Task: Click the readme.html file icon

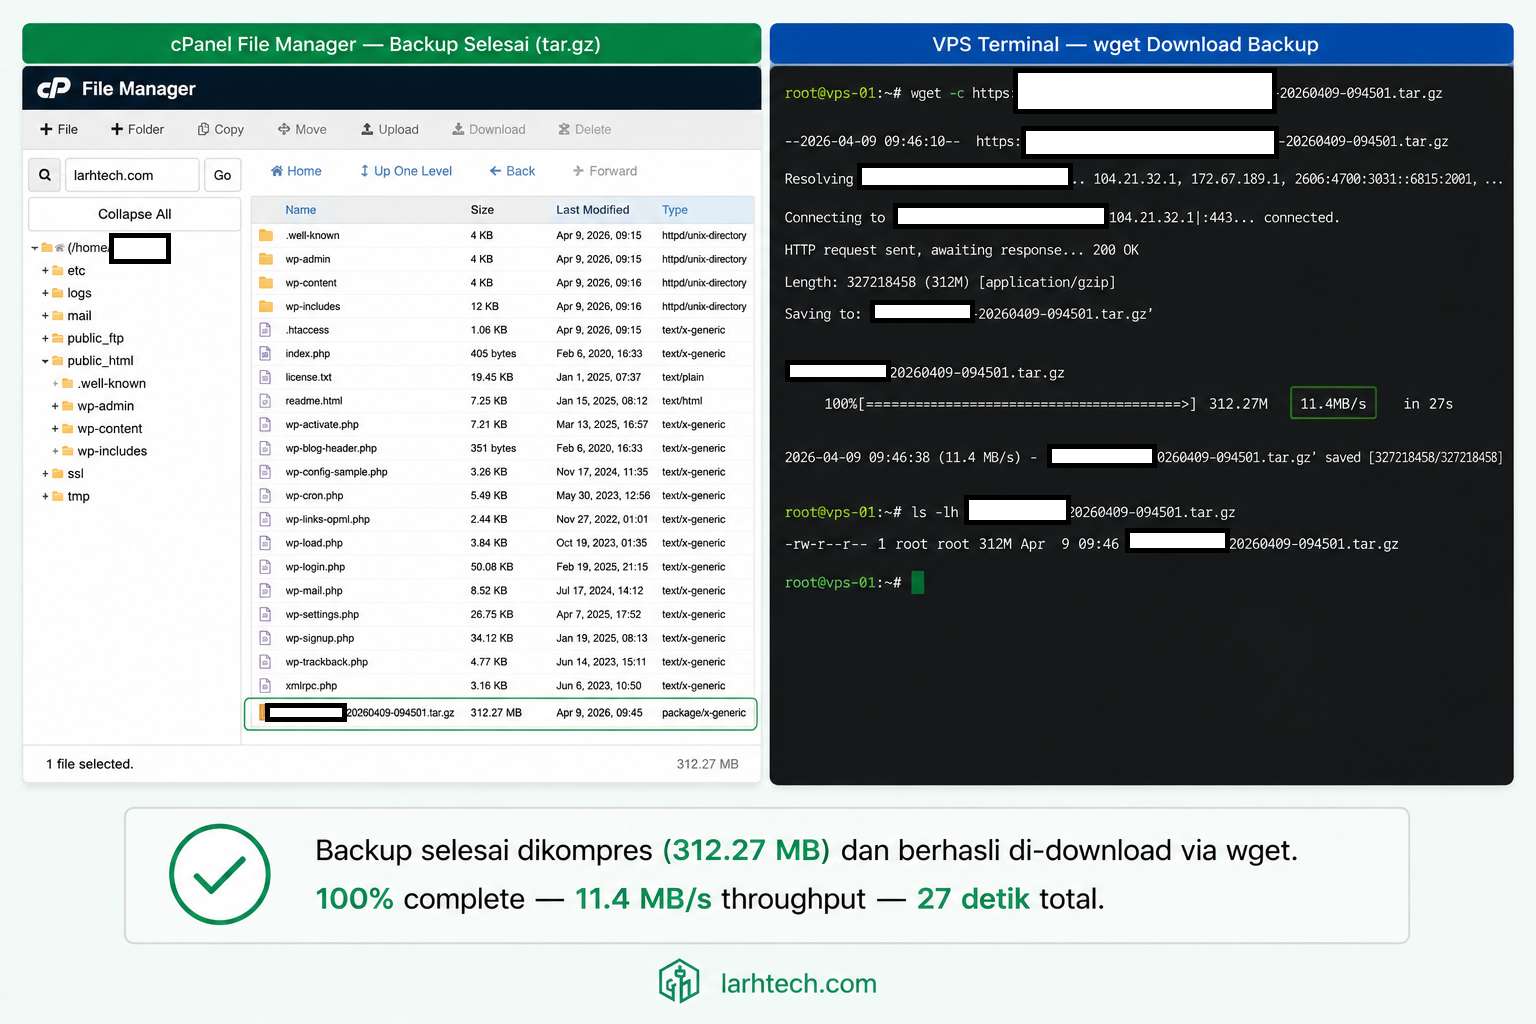Action: [265, 401]
